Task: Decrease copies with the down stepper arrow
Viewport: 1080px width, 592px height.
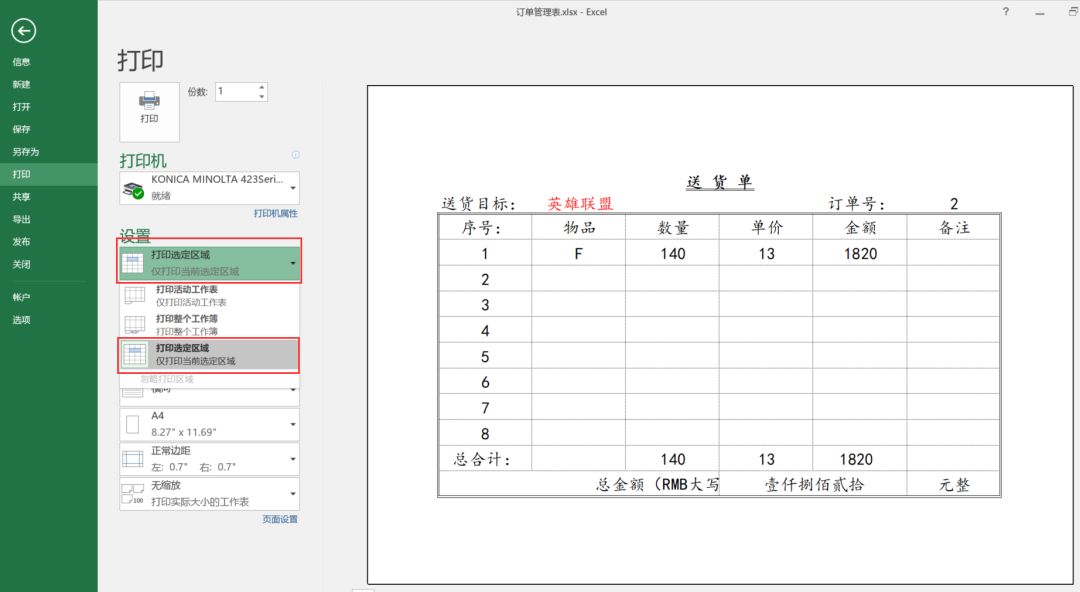Action: point(262,96)
